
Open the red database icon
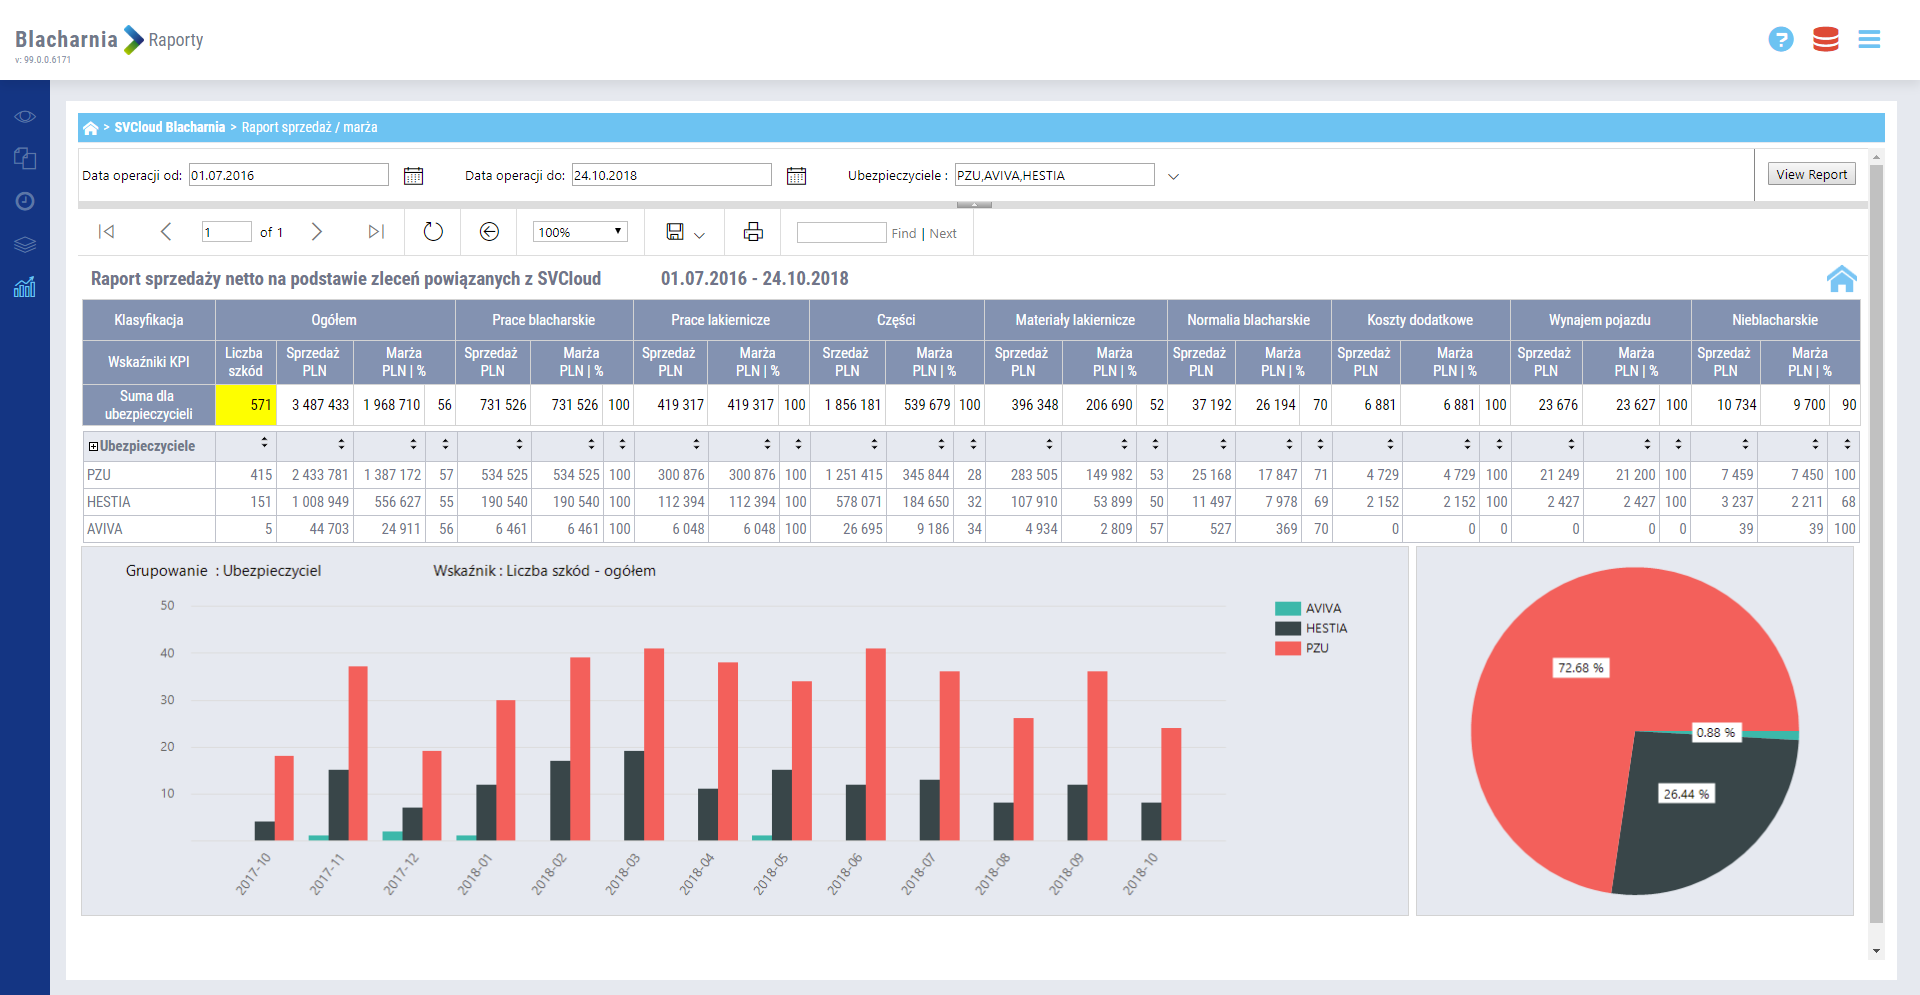(1825, 40)
